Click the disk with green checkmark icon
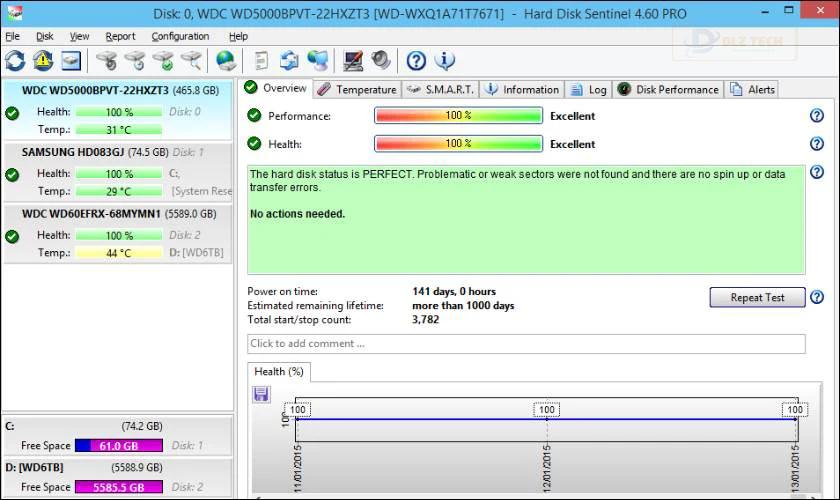 [163, 61]
